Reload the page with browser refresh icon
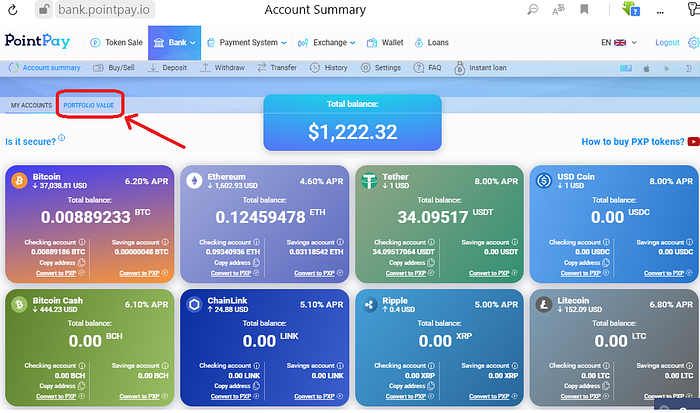The image size is (700, 413). click(x=12, y=9)
